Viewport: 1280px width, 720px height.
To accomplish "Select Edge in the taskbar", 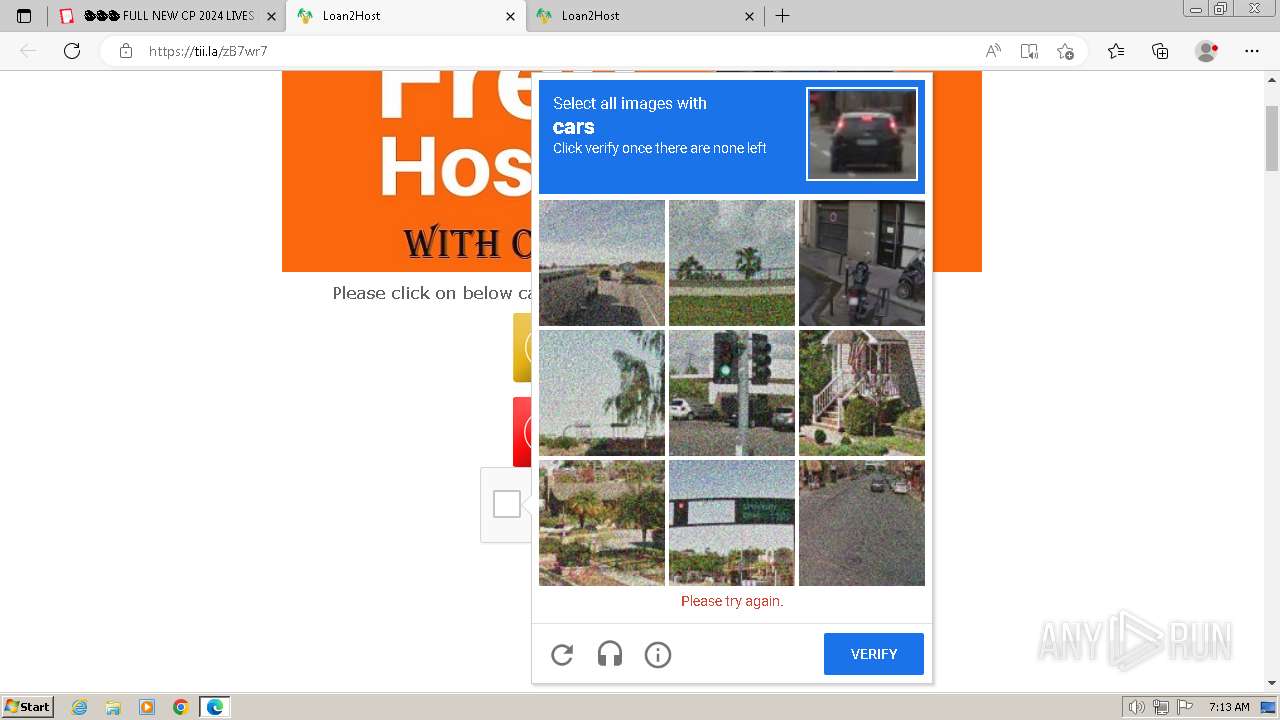I will tap(215, 707).
